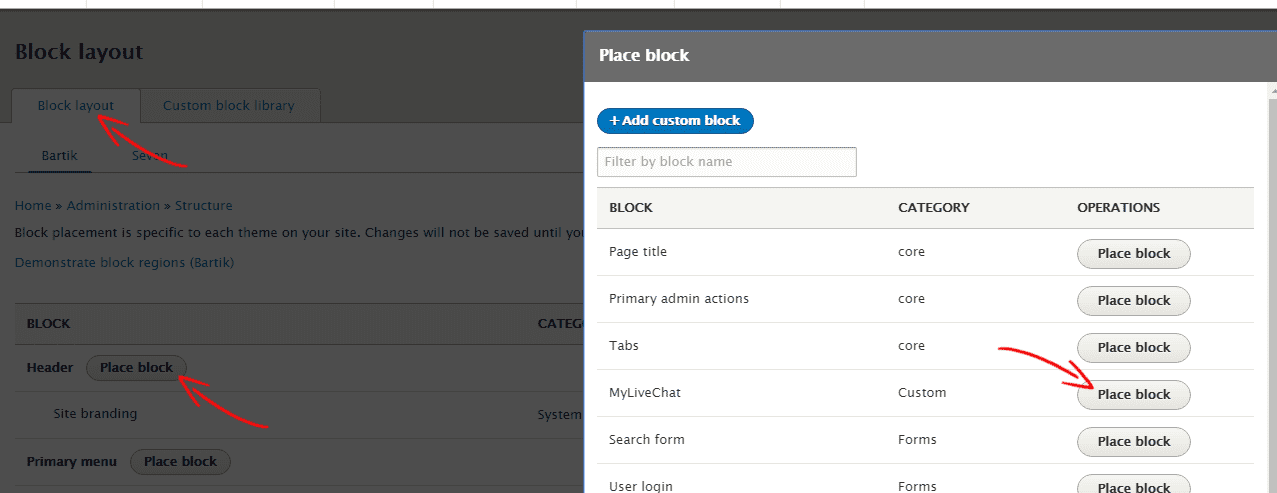Place the Page title block
Image resolution: width=1277 pixels, height=493 pixels.
click(x=1133, y=254)
